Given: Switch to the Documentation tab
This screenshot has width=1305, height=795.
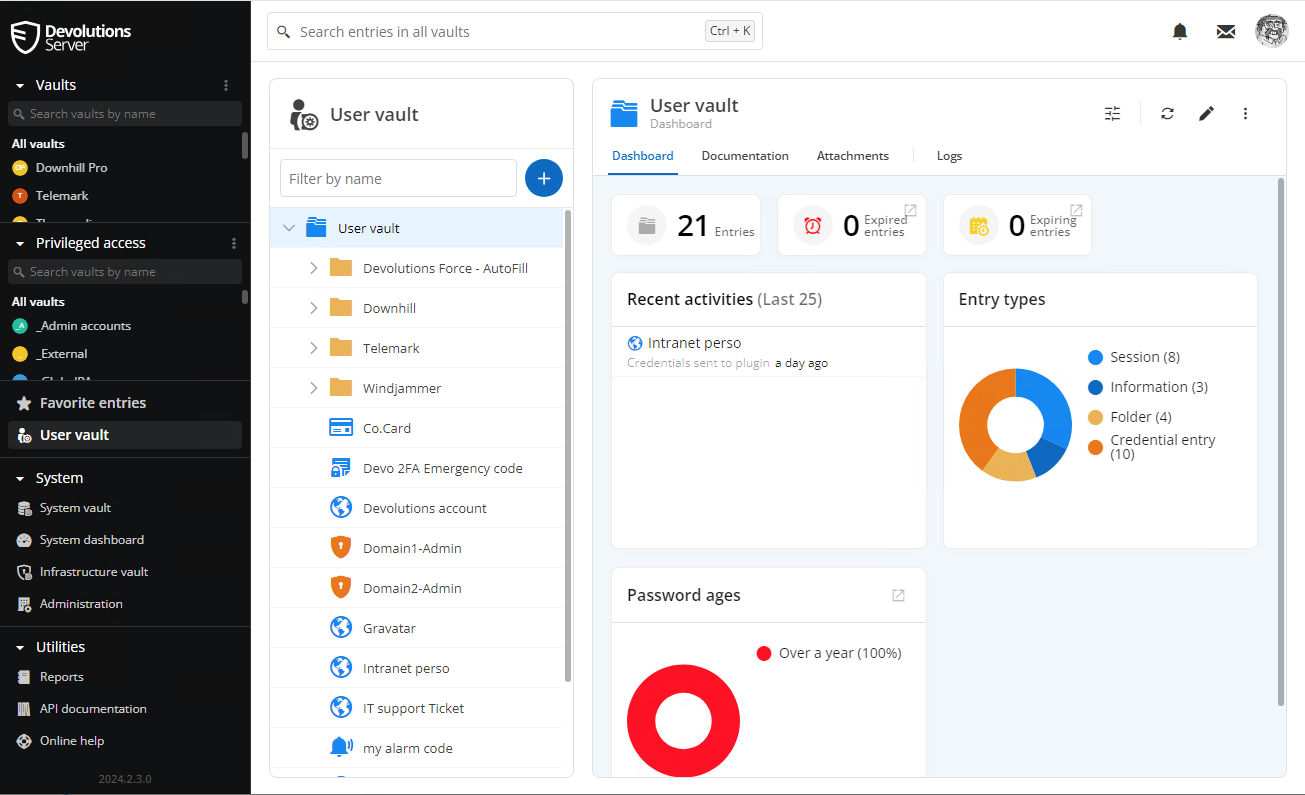Looking at the screenshot, I should (x=745, y=156).
